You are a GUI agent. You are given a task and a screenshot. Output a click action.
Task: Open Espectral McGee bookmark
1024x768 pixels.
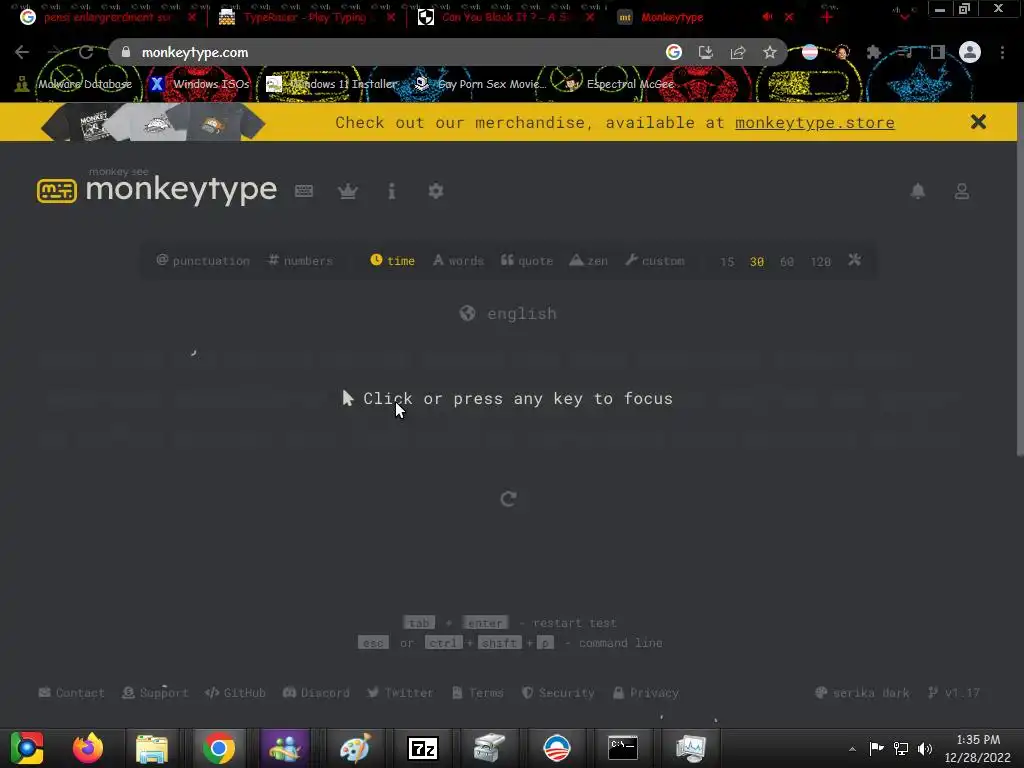point(619,84)
